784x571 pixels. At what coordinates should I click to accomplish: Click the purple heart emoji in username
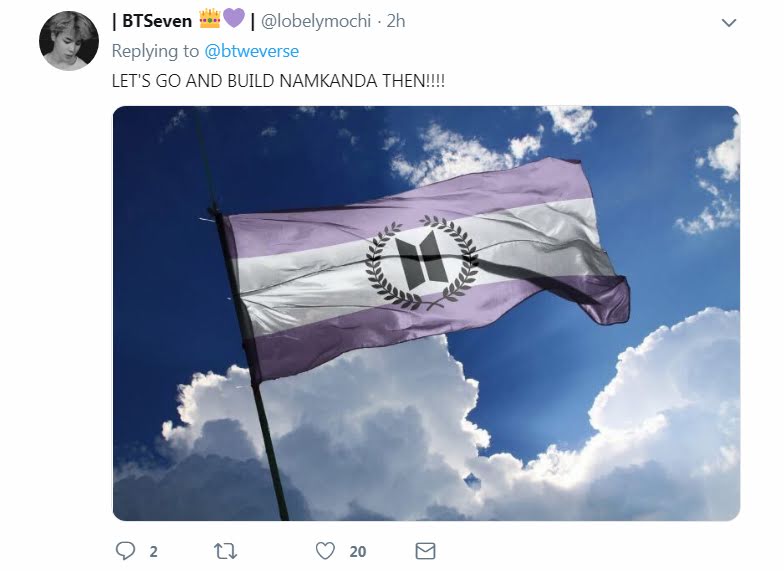234,19
